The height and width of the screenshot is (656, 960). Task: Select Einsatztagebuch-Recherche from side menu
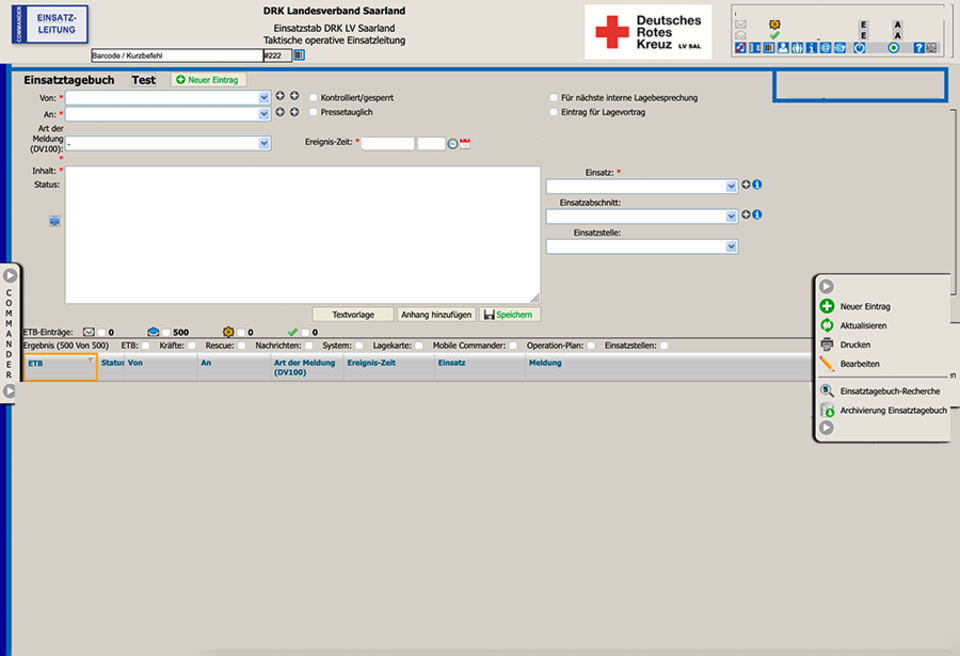tap(888, 391)
